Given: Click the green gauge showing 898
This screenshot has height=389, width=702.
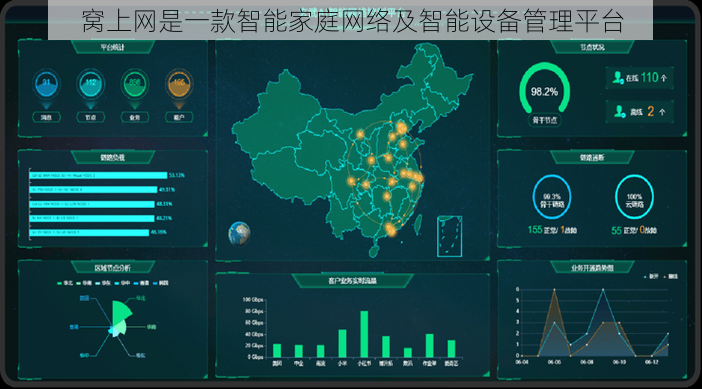Looking at the screenshot, I should 135,84.
